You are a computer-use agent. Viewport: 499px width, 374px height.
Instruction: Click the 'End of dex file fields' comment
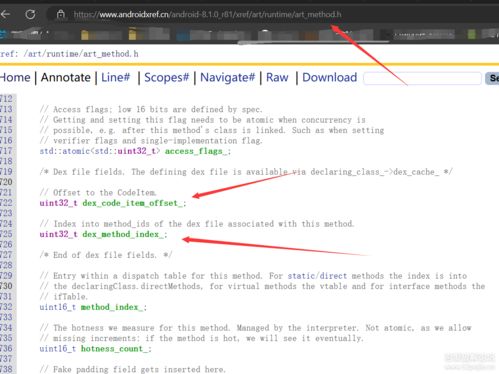[x=106, y=255]
